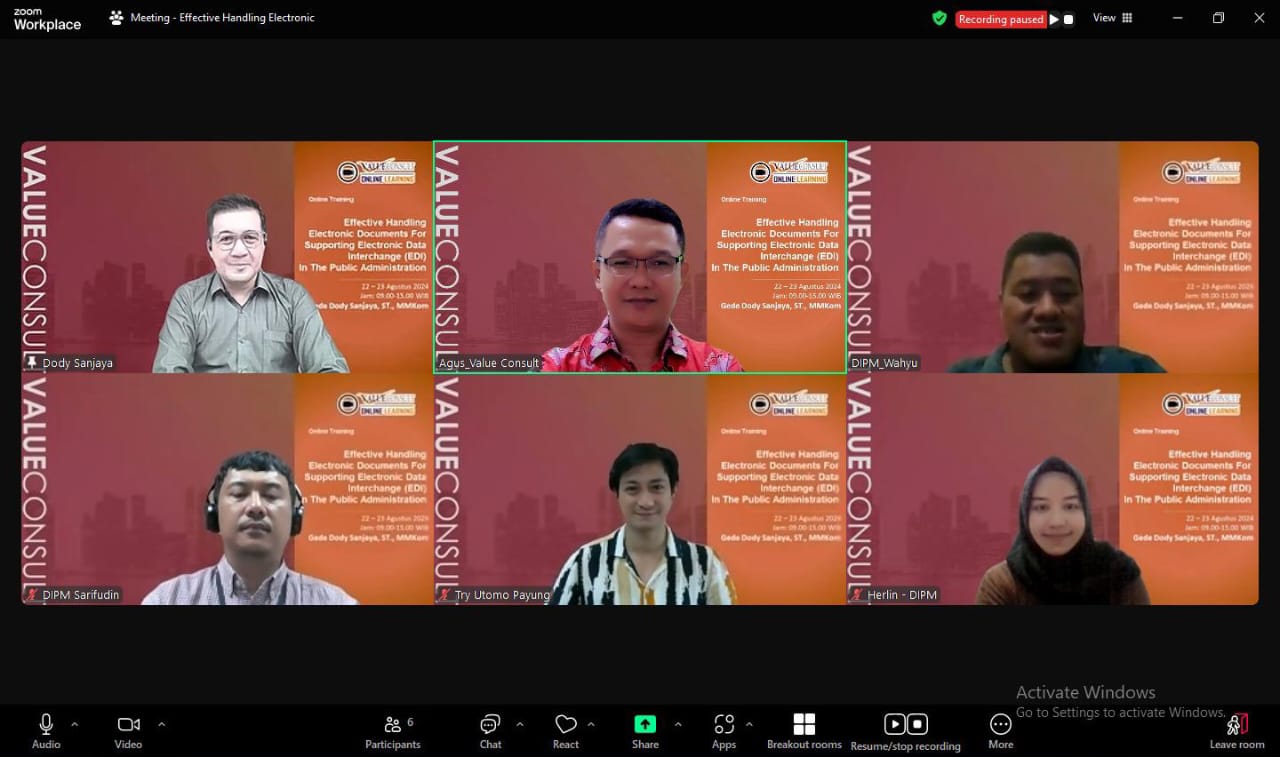Select the DIPM_Wahyu video tile
The image size is (1280, 757).
pyautogui.click(x=1053, y=257)
